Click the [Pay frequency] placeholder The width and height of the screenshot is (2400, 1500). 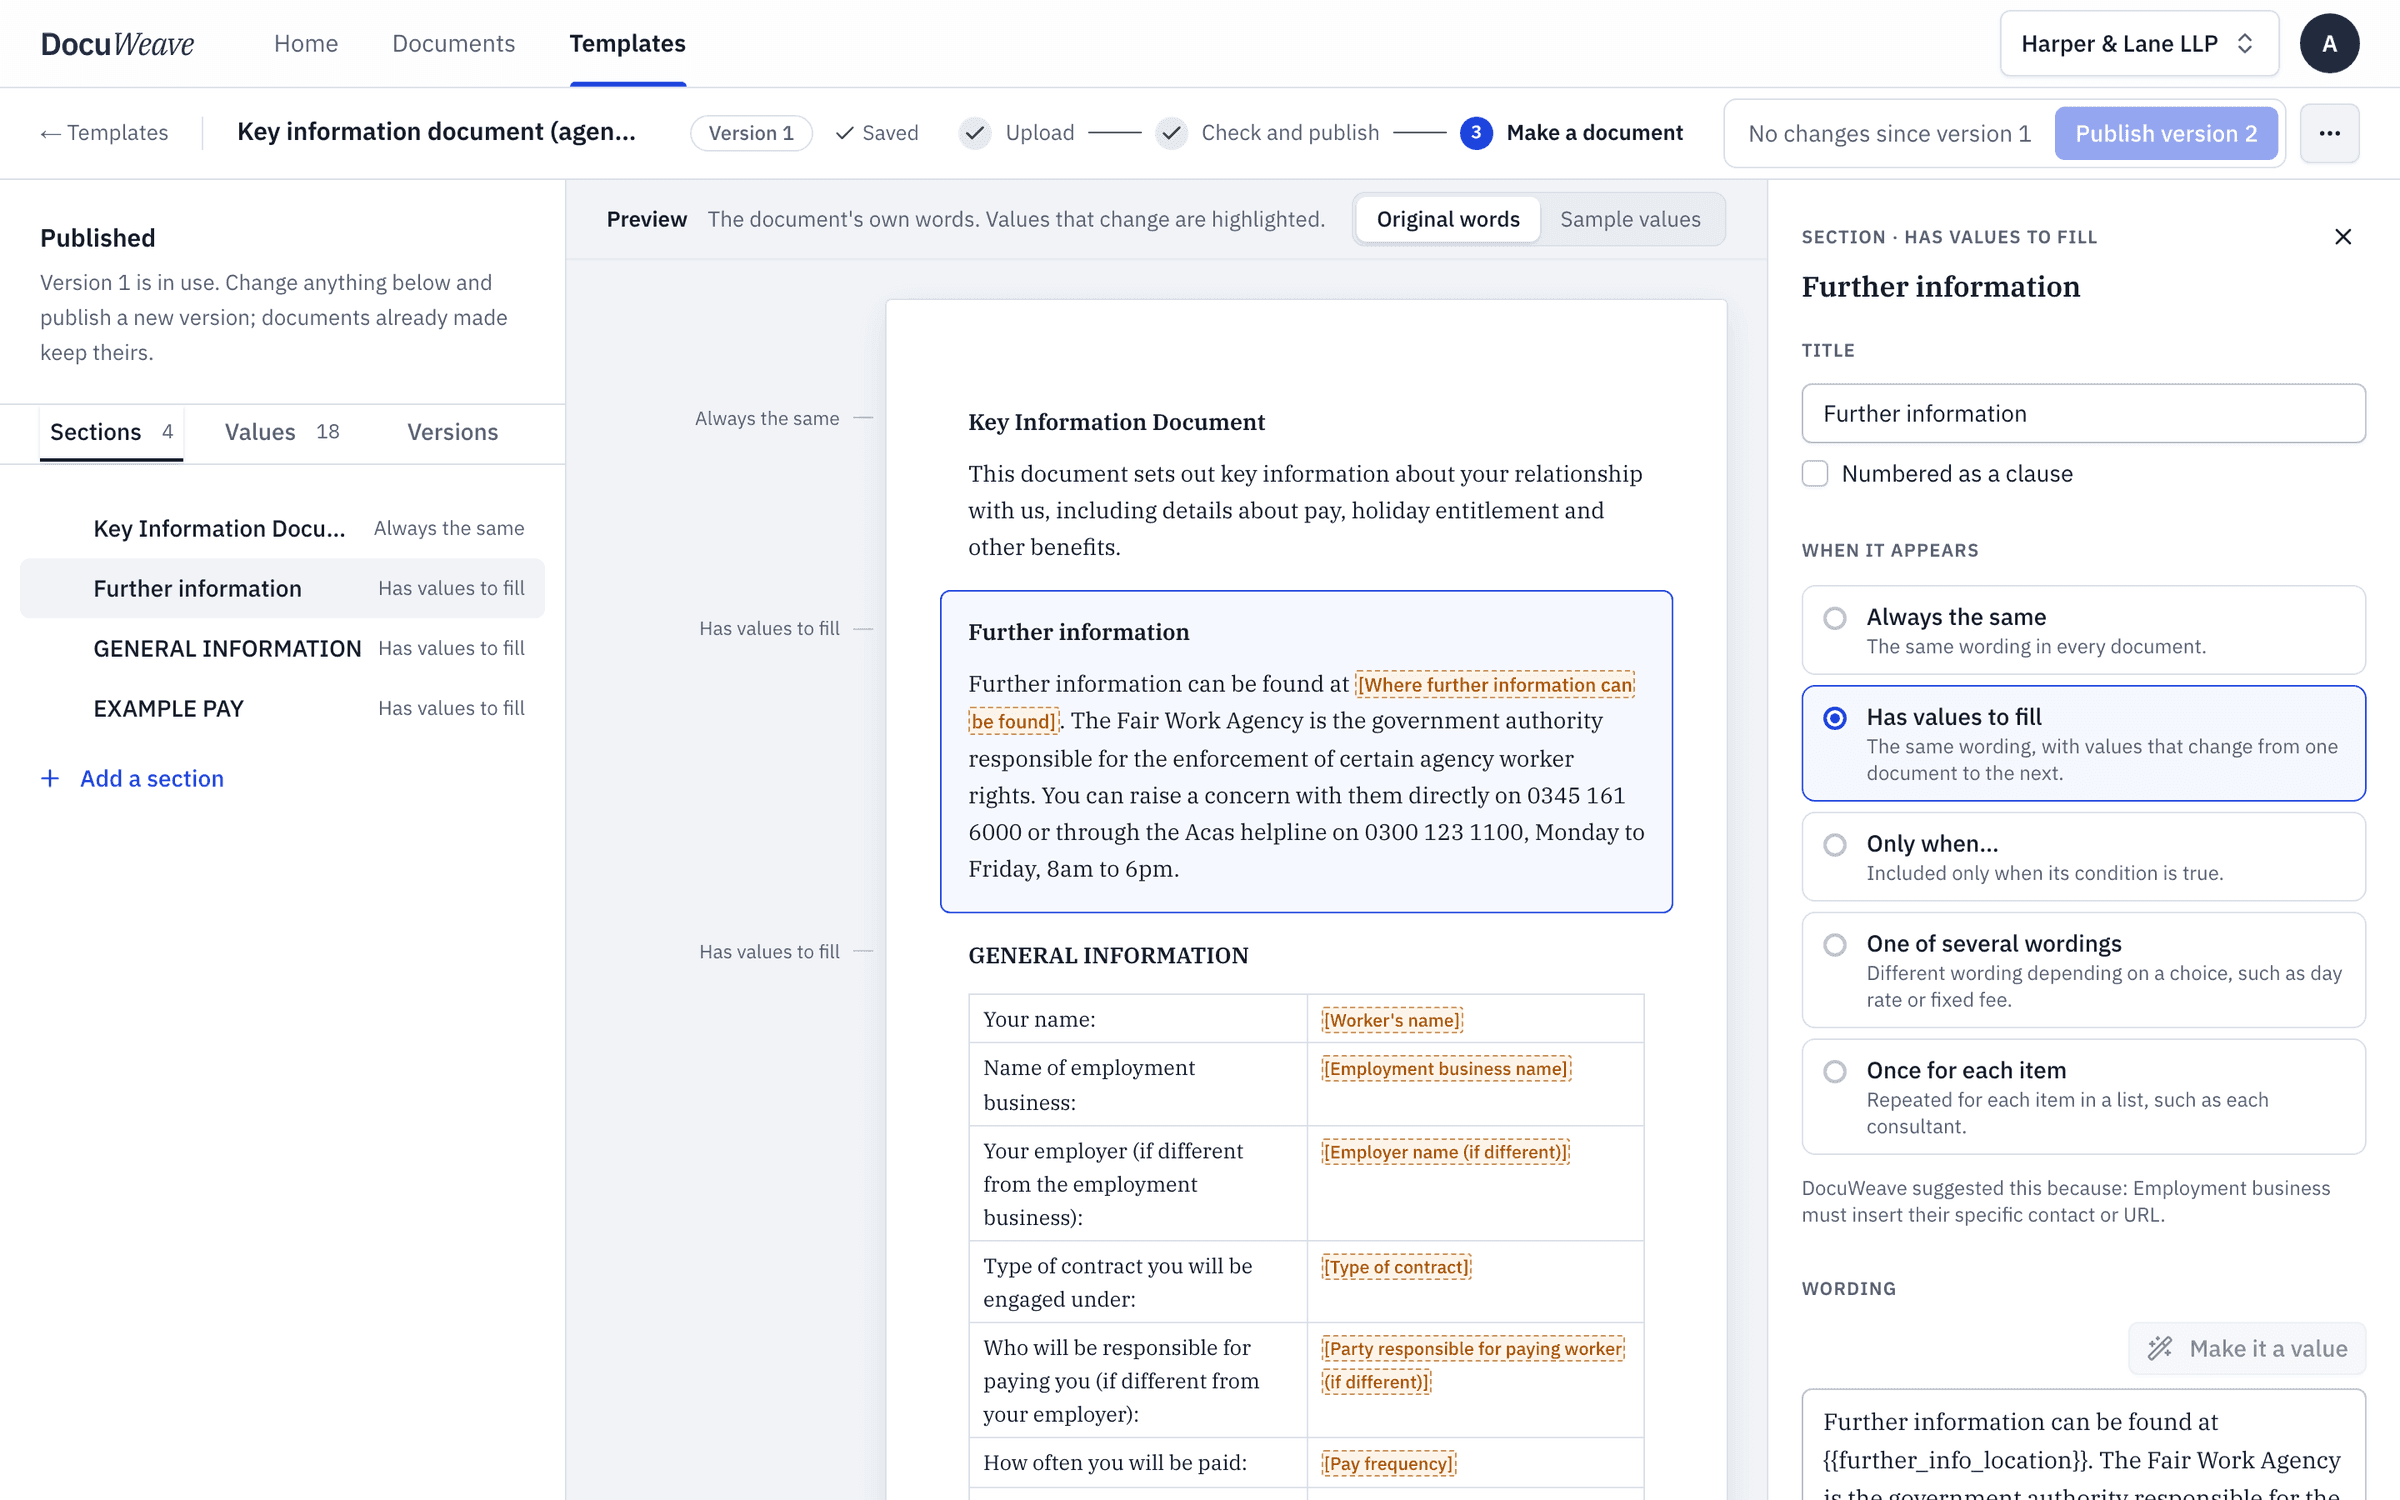(x=1388, y=1463)
